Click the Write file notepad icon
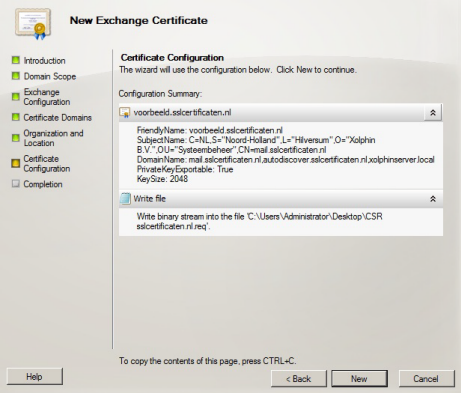This screenshot has width=461, height=393. (x=125, y=199)
